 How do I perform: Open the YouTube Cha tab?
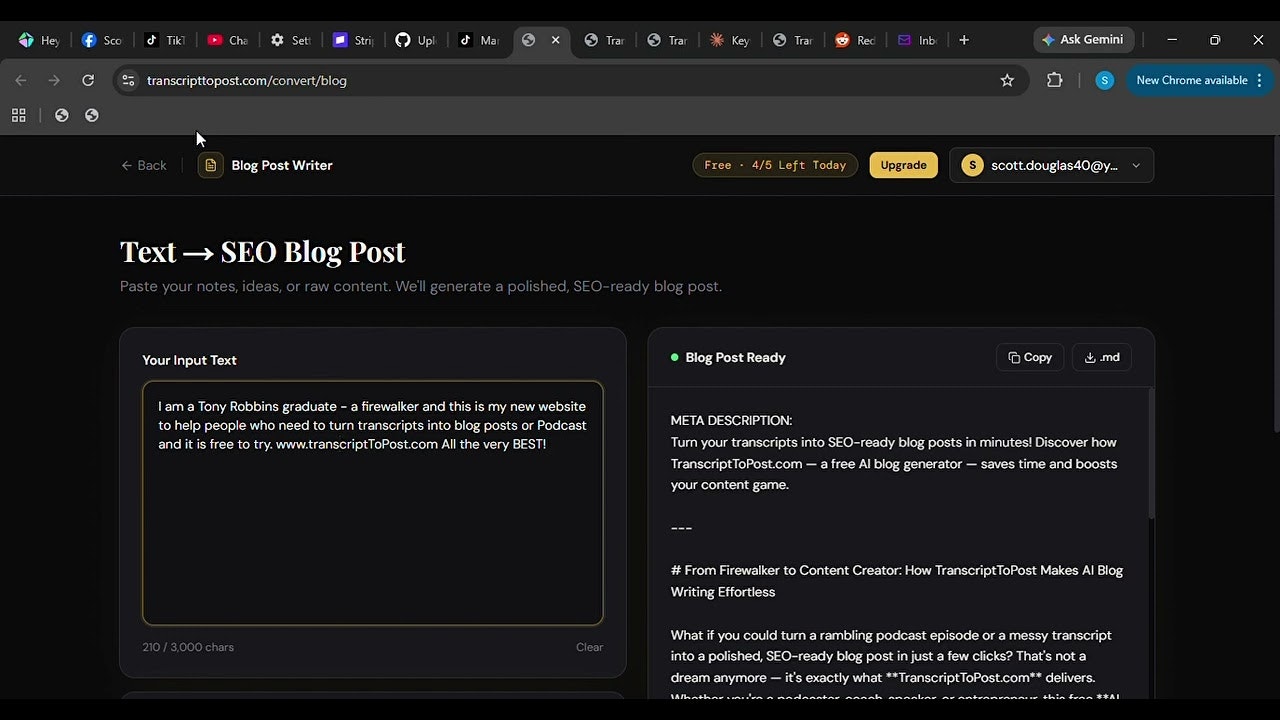227,40
